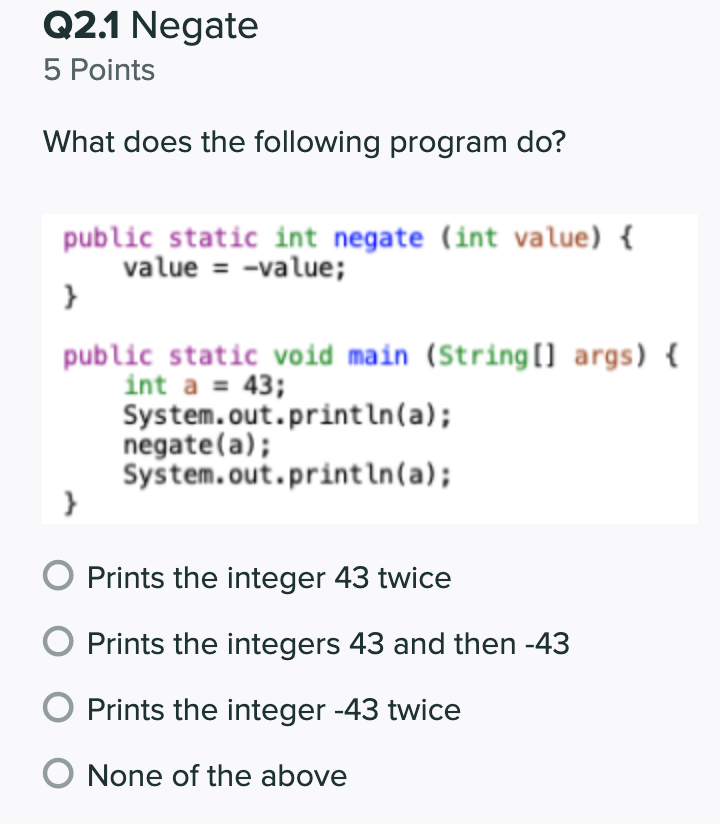Click the answer text 'Prints the integers 43 and then -43'
Screen dimensions: 720x824
pyautogui.click(x=325, y=645)
